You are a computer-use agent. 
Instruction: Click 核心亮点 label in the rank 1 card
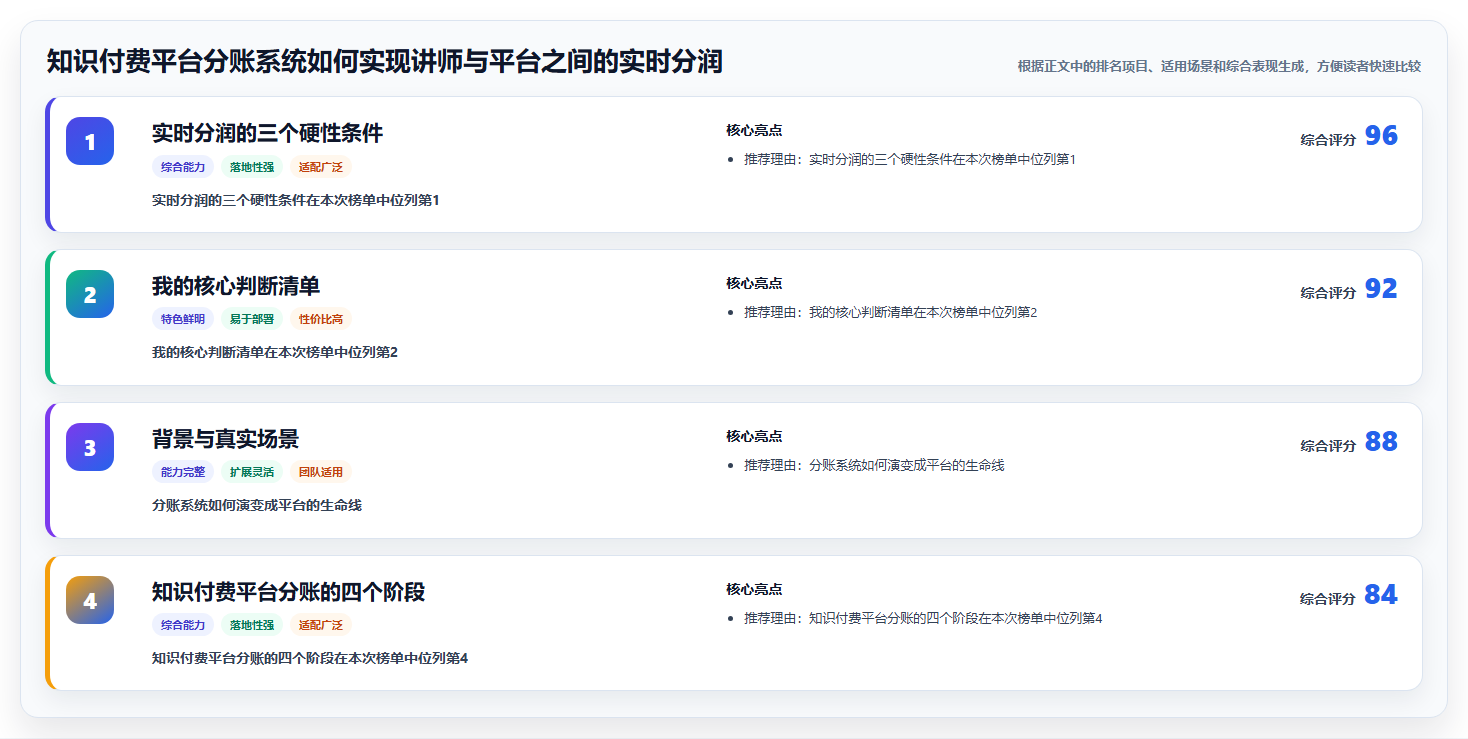(x=754, y=130)
